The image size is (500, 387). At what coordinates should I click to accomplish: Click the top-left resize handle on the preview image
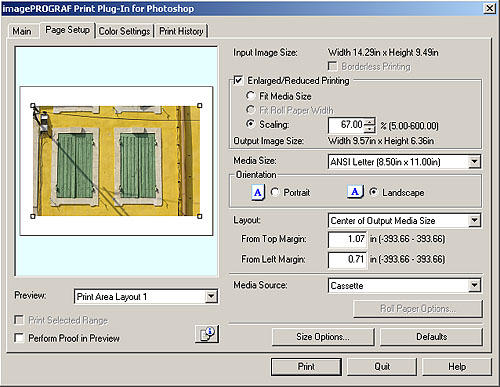coord(33,106)
